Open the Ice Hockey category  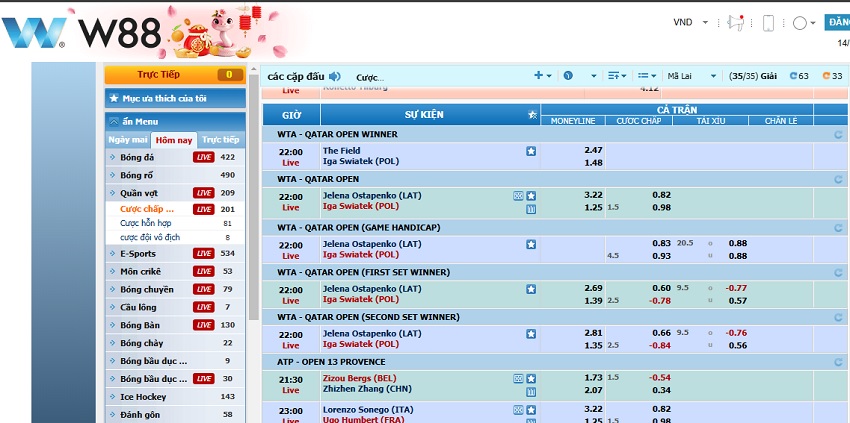pyautogui.click(x=175, y=397)
